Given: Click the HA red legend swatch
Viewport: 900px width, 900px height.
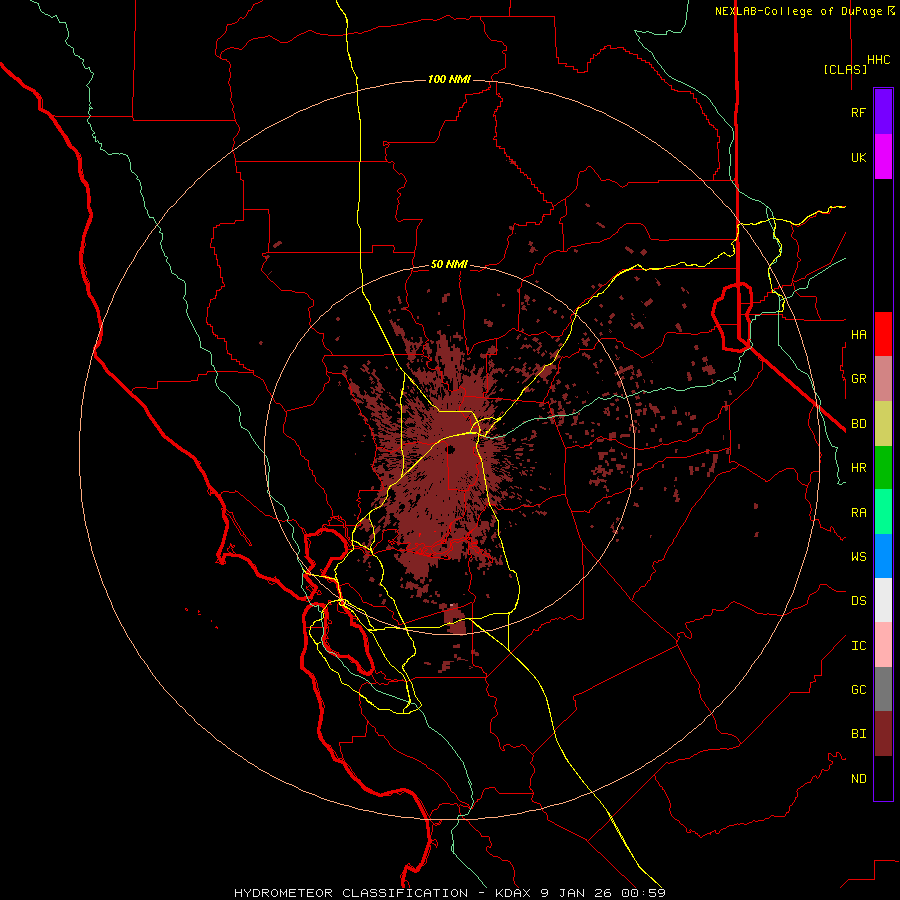Looking at the screenshot, I should point(883,334).
